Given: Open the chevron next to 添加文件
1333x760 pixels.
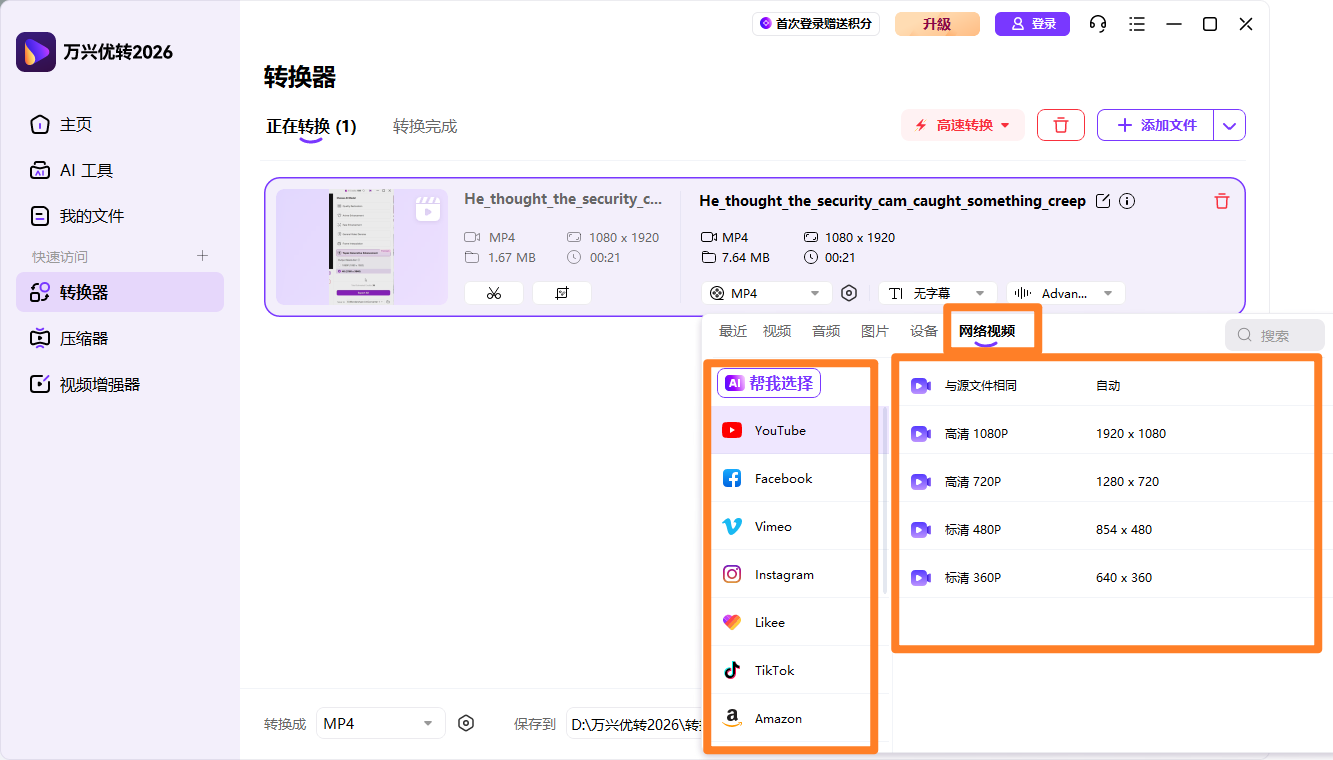Looking at the screenshot, I should [x=1229, y=124].
